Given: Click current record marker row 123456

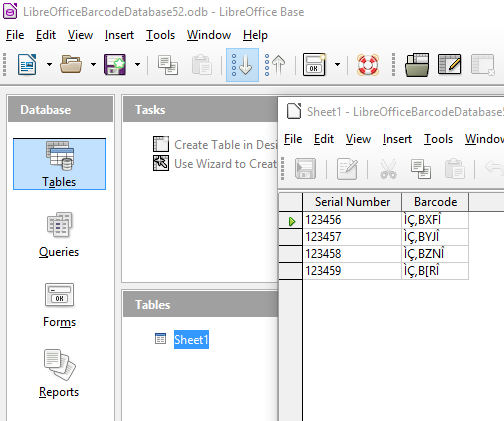Looking at the screenshot, I should pos(290,220).
